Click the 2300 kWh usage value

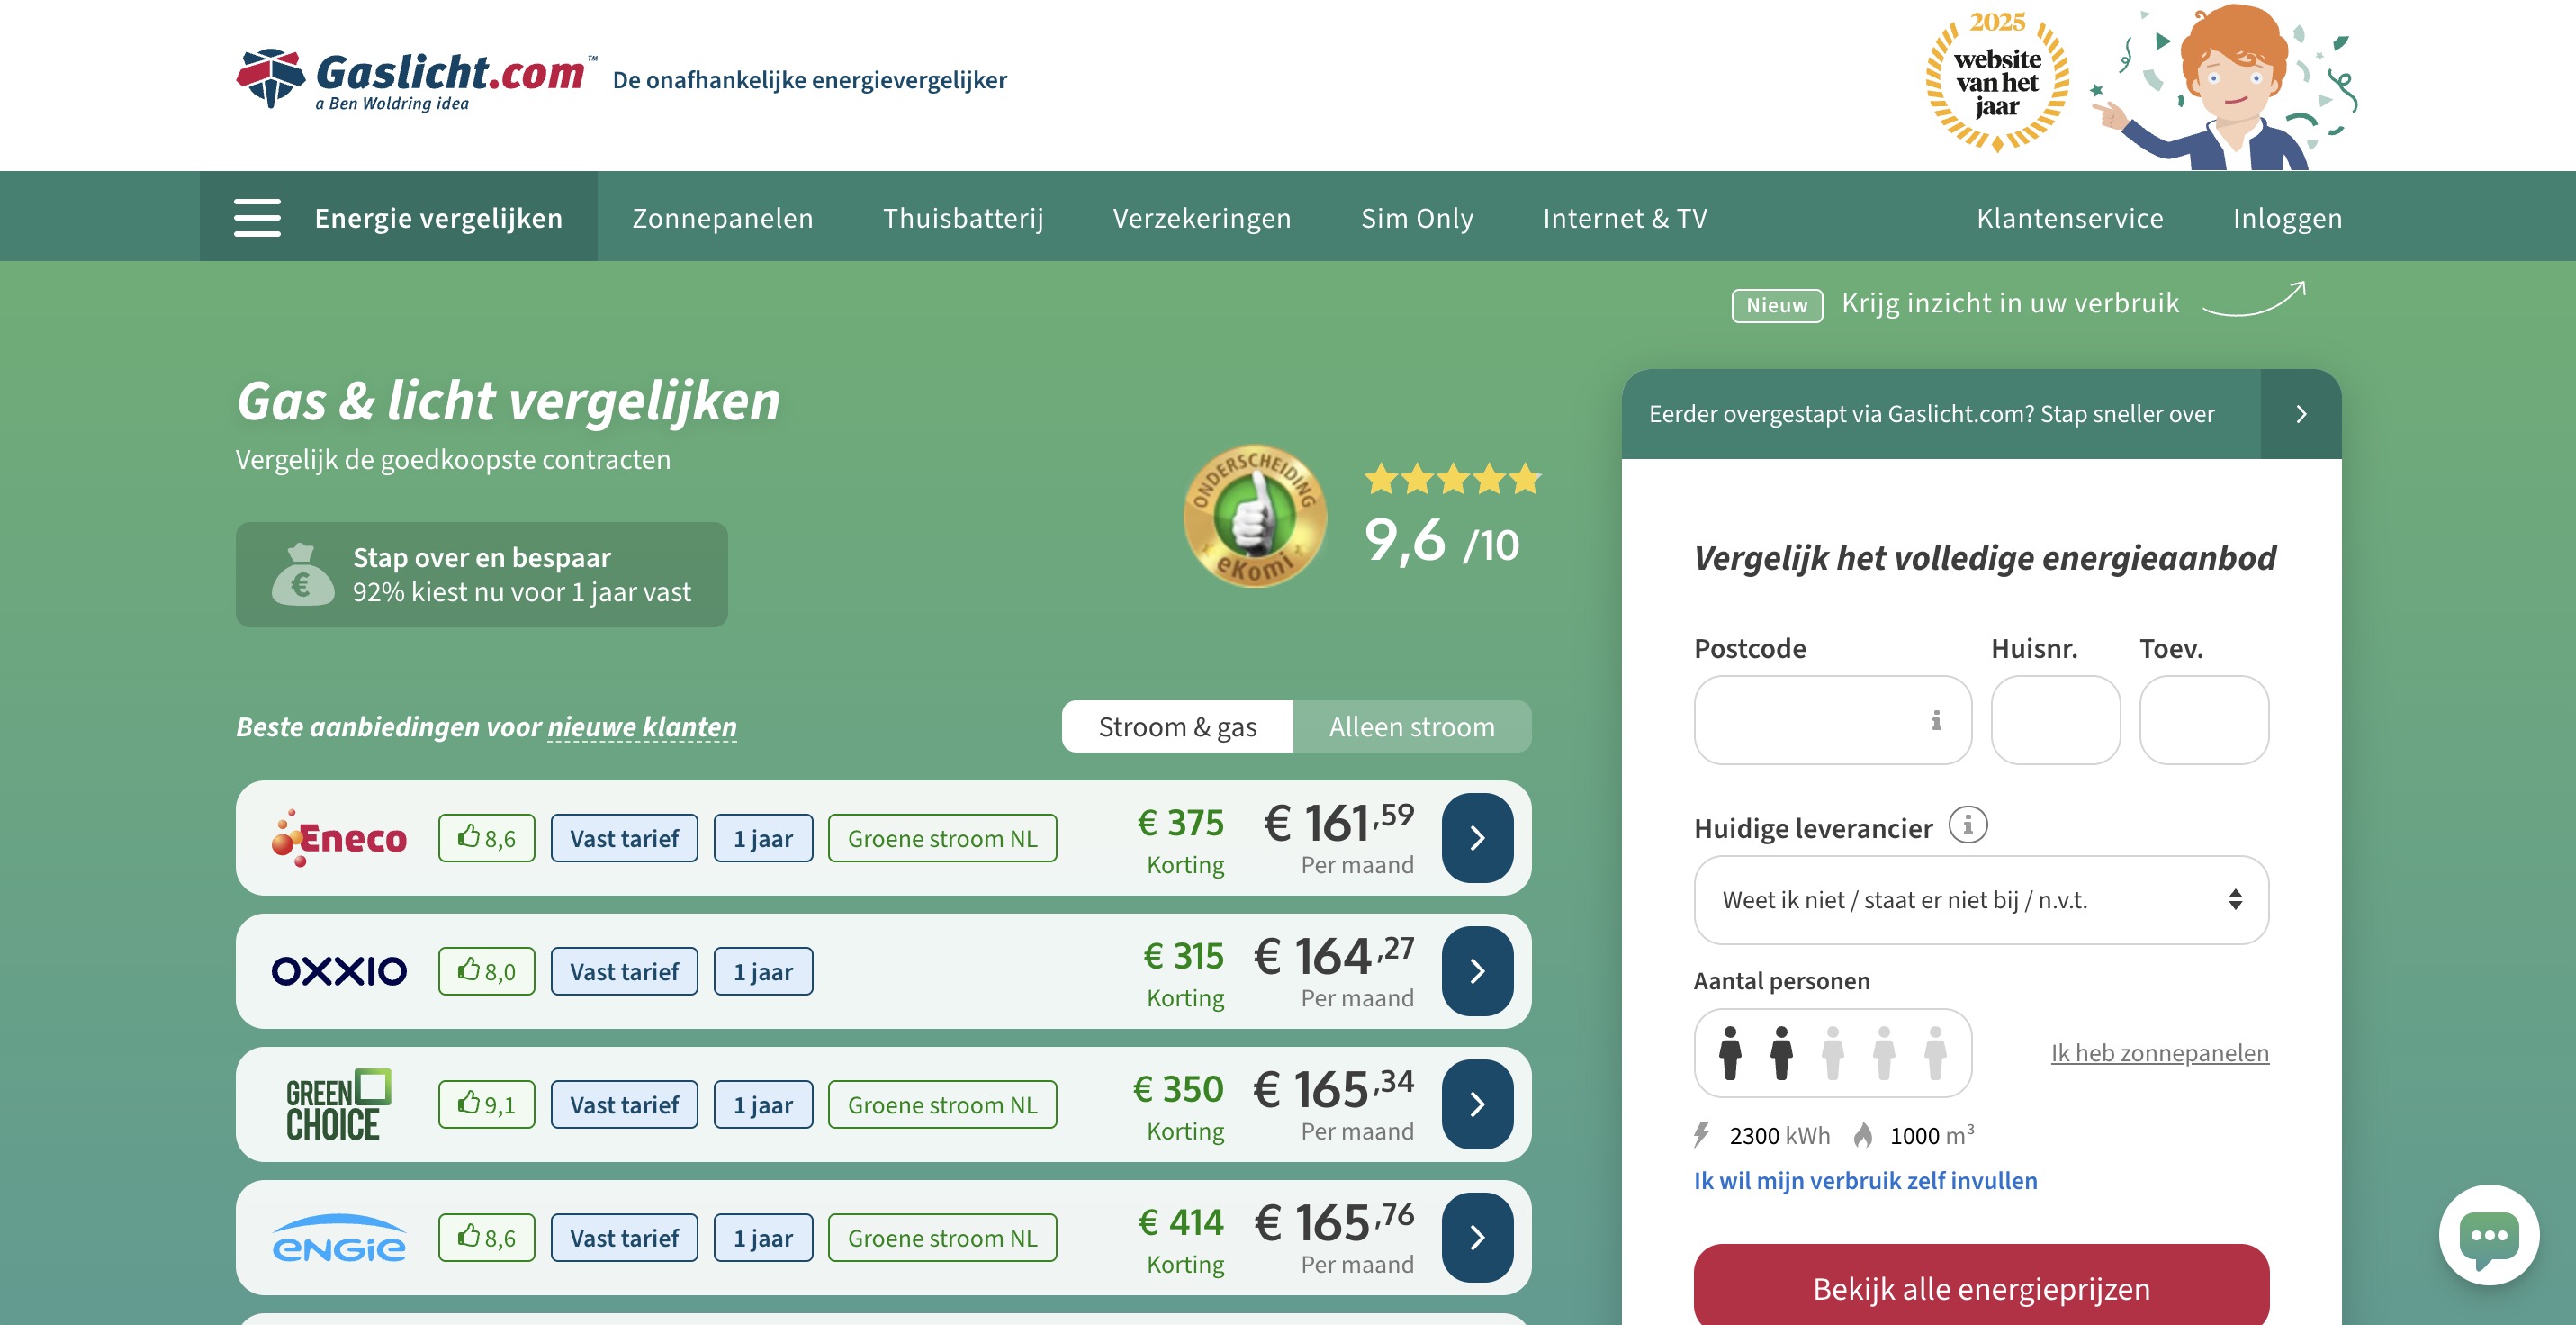[x=1779, y=1136]
